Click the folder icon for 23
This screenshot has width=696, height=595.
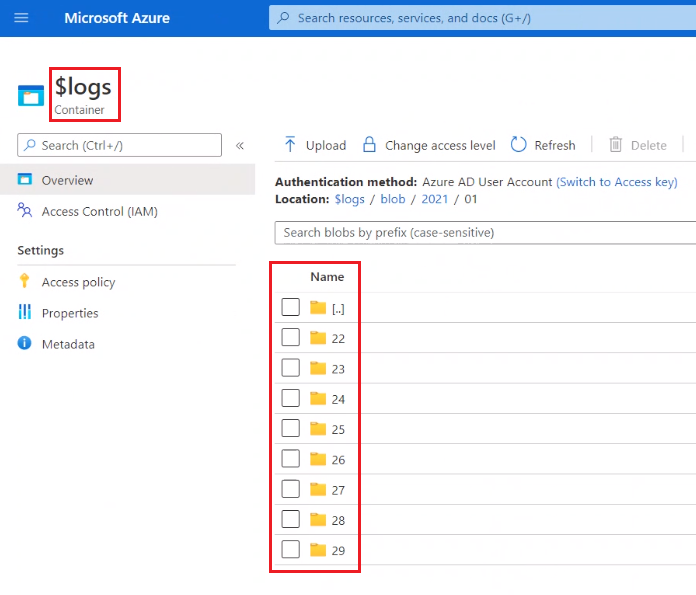318,368
